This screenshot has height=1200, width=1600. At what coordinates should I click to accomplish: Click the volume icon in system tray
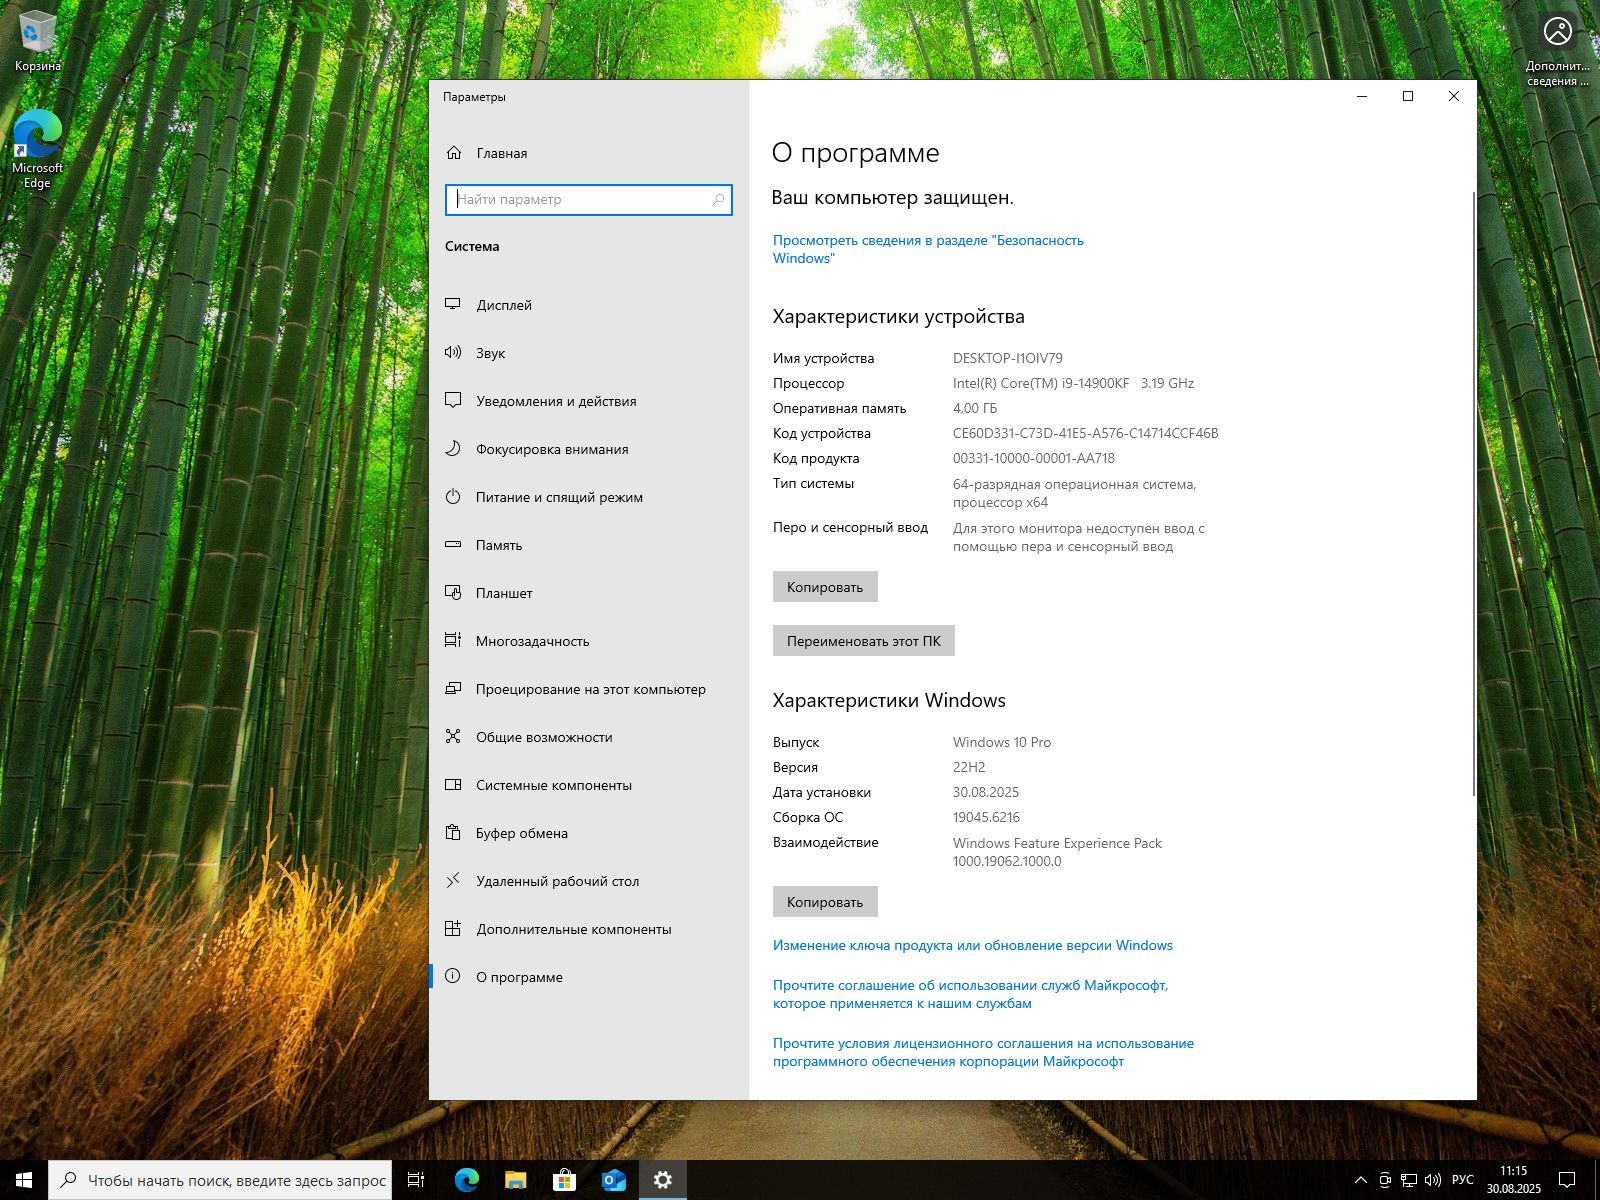coord(1433,1180)
